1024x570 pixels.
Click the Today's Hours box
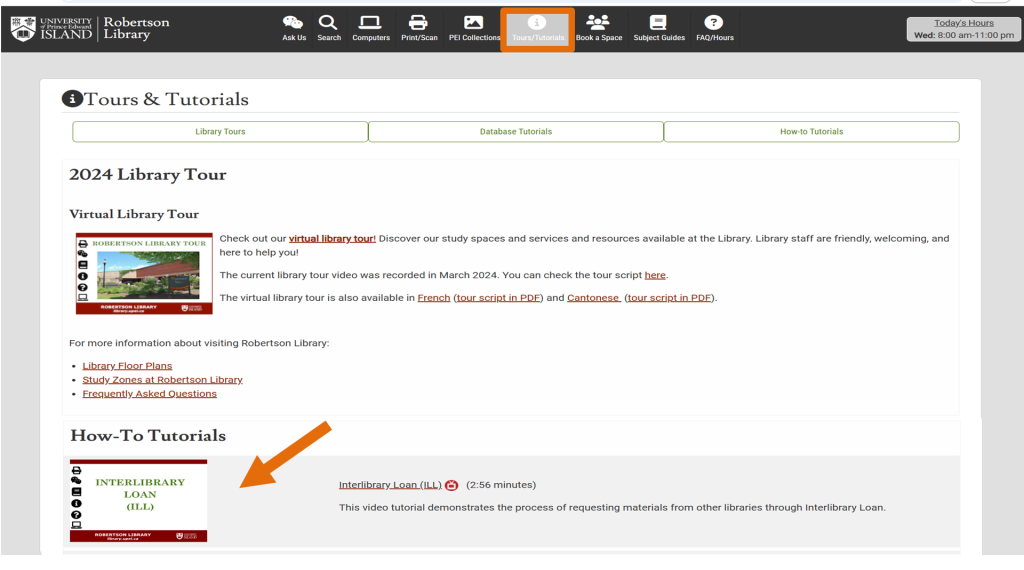point(963,29)
